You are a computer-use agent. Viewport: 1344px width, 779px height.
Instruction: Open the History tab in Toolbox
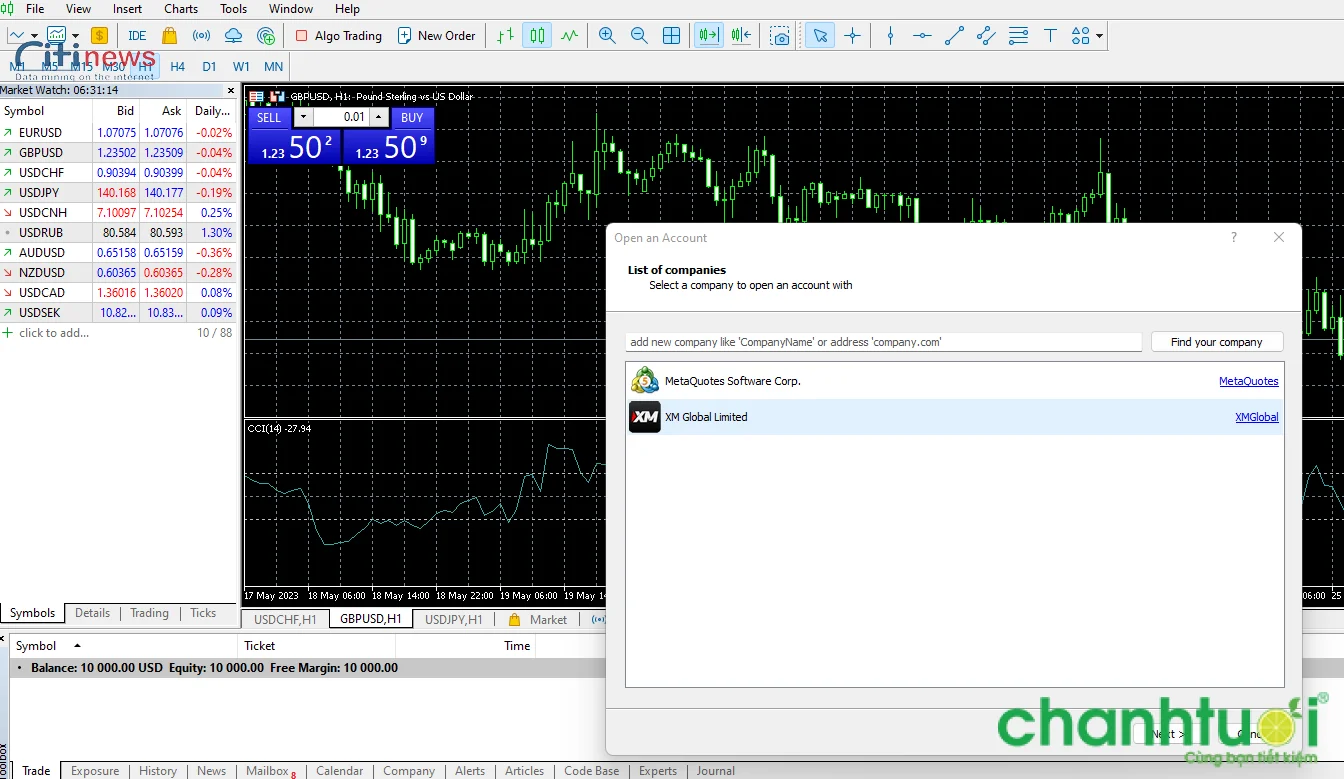[x=158, y=771]
